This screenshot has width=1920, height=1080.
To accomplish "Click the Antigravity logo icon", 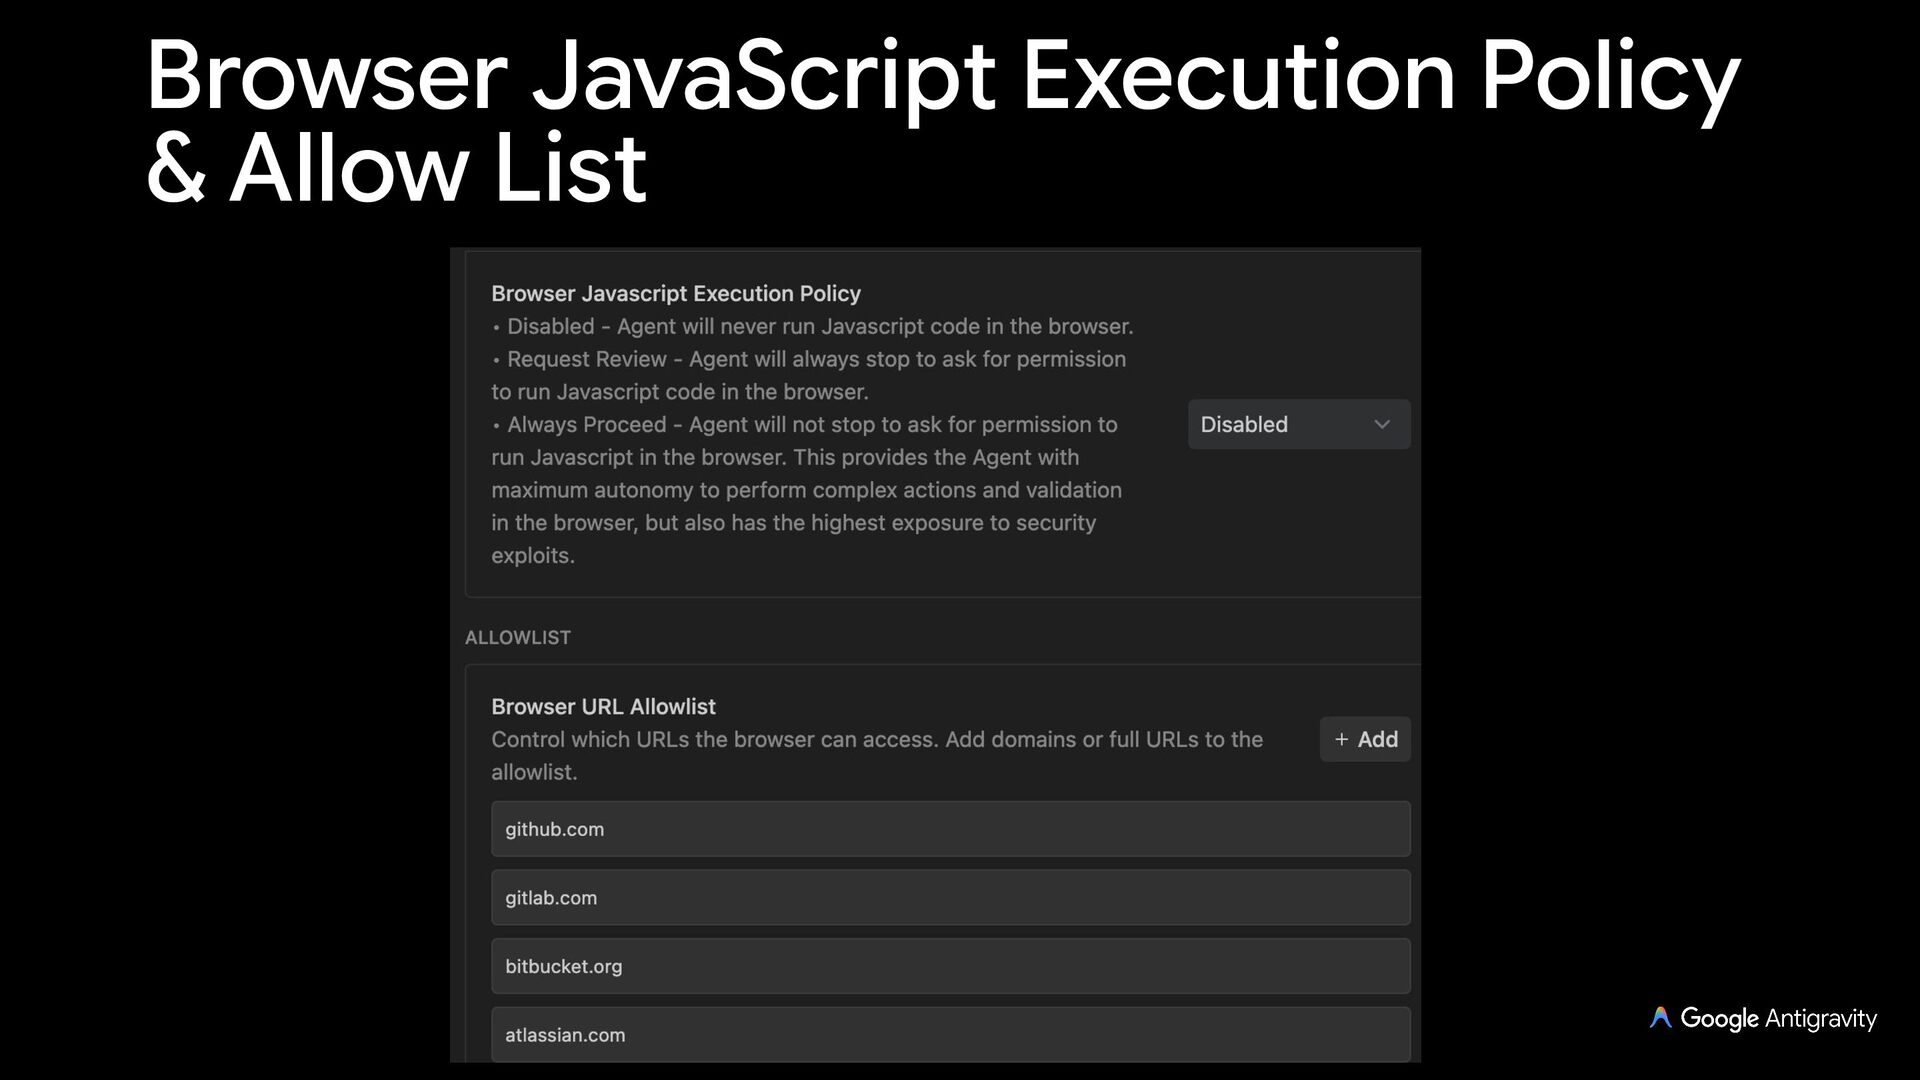I will click(x=1660, y=1018).
